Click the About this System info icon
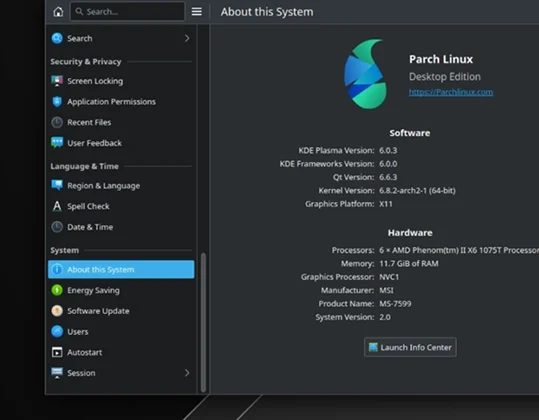Screen dimensions: 539x420 [57, 269]
